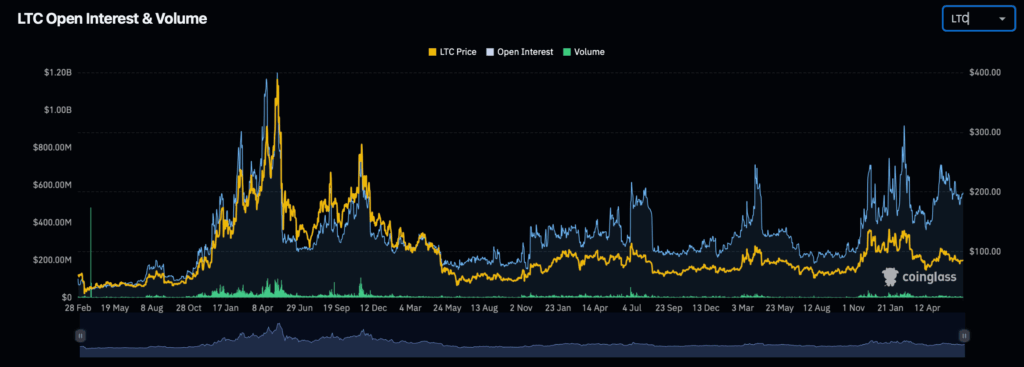1024x367 pixels.
Task: Click the light blue Open Interest swatch
Action: click(490, 52)
